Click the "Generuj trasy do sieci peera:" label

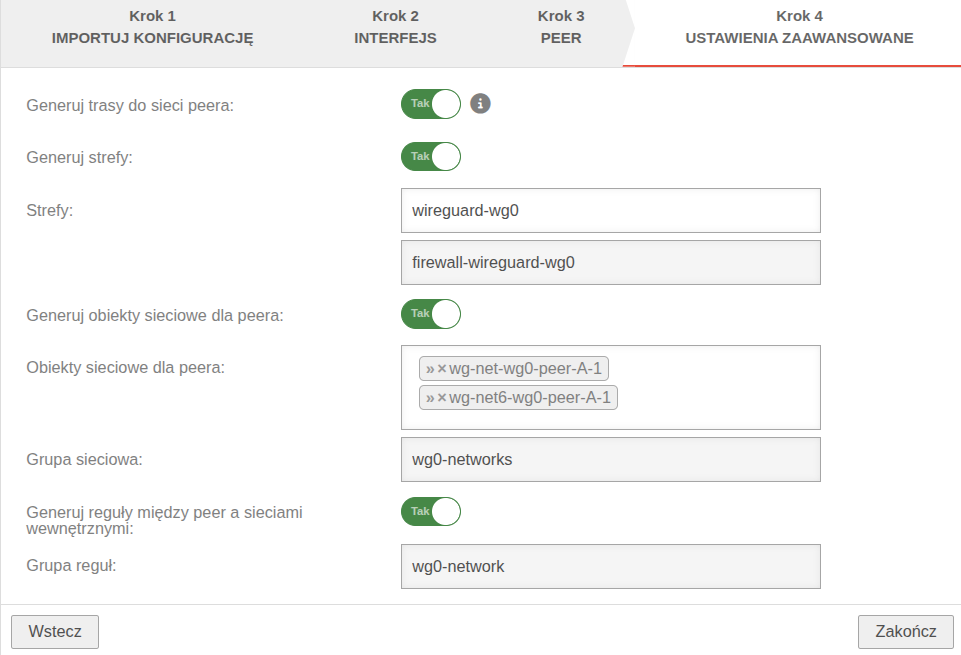click(130, 105)
